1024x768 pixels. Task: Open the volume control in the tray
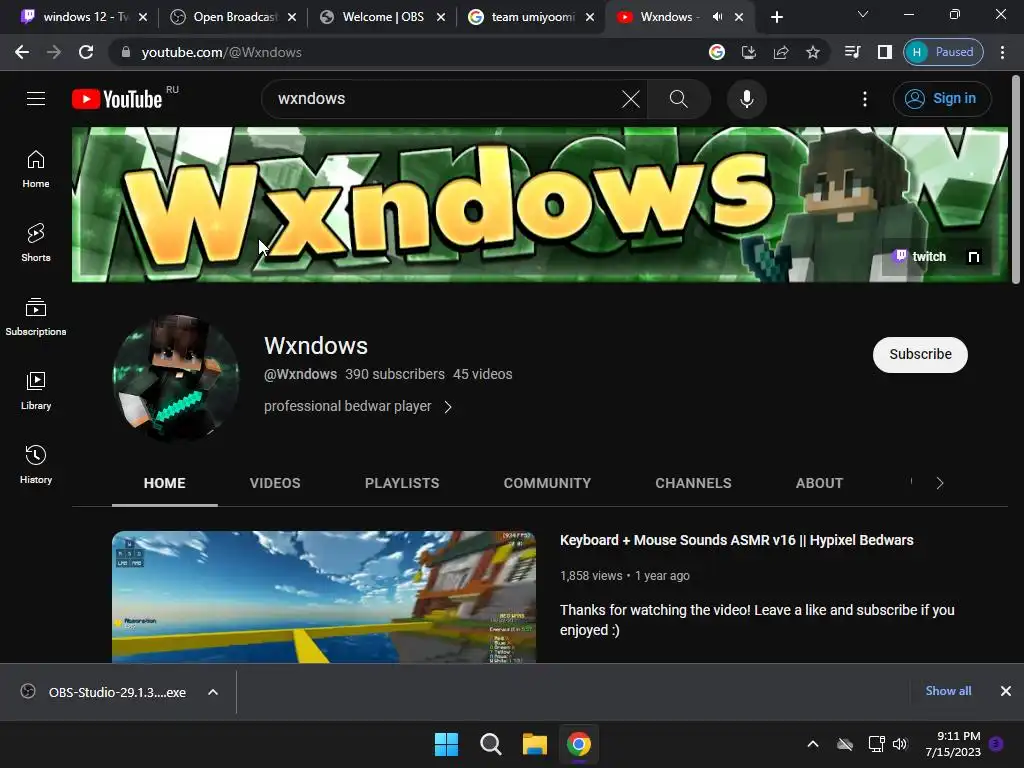coord(900,744)
